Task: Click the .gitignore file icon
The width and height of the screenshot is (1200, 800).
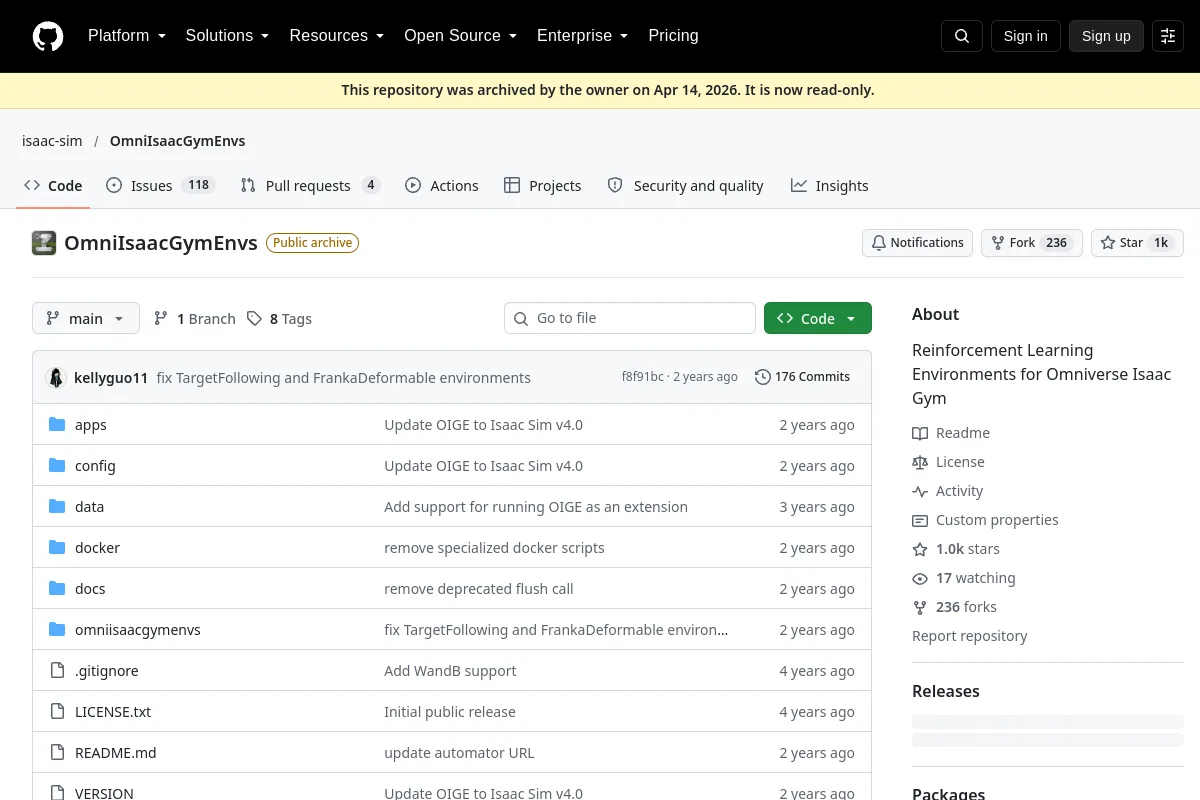Action: click(x=57, y=671)
